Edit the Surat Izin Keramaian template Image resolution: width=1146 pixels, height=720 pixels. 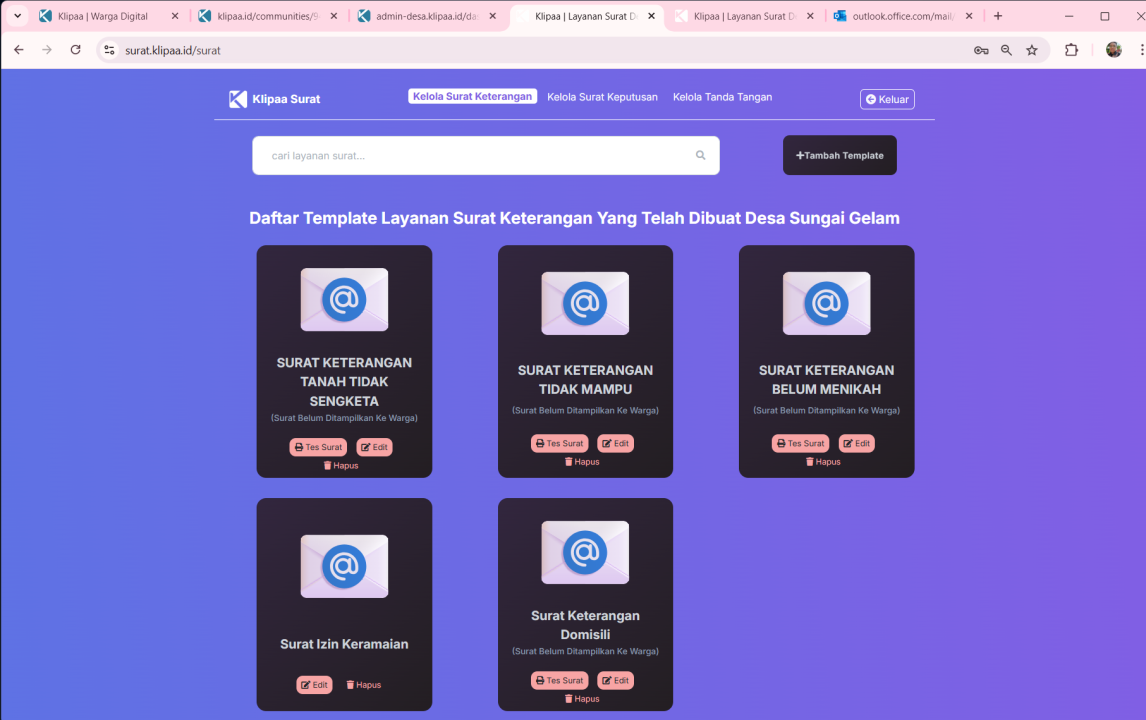(314, 685)
